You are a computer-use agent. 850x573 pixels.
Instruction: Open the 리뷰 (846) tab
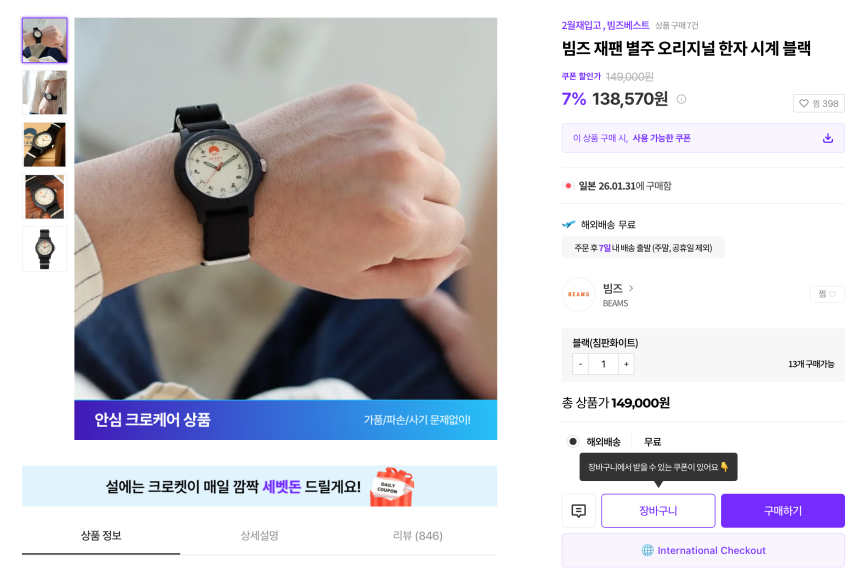click(417, 536)
